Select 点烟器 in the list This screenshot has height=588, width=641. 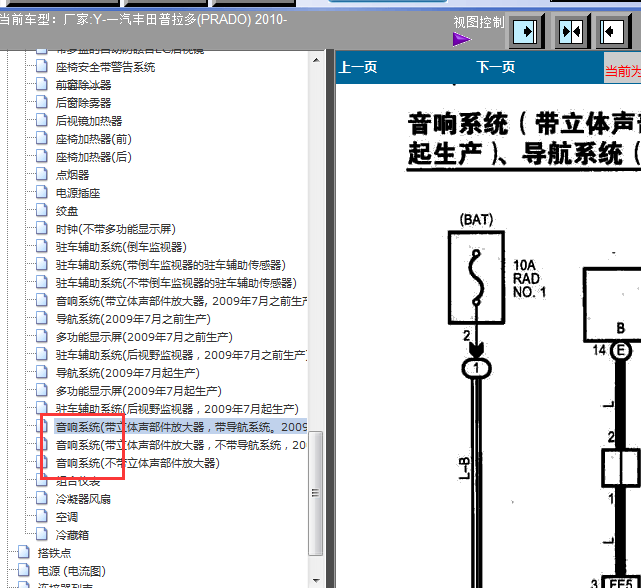pos(72,175)
